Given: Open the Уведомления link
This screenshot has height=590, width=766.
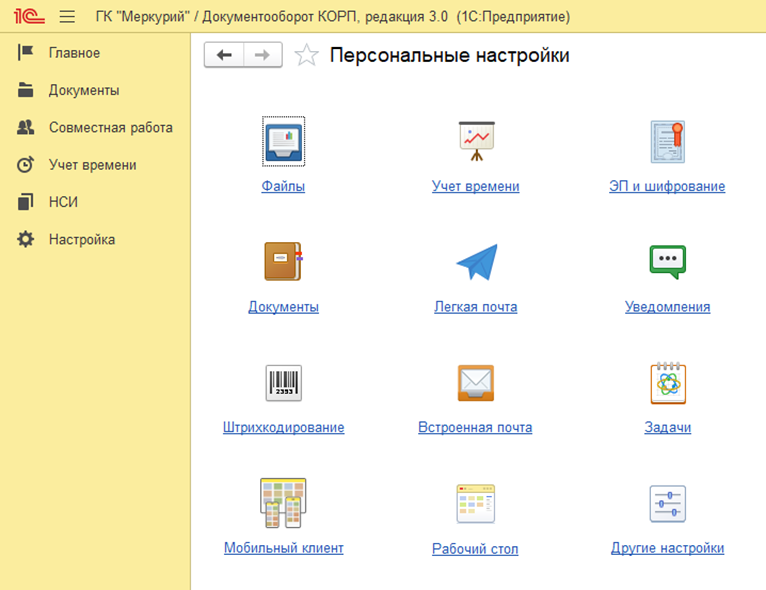Looking at the screenshot, I should click(668, 307).
